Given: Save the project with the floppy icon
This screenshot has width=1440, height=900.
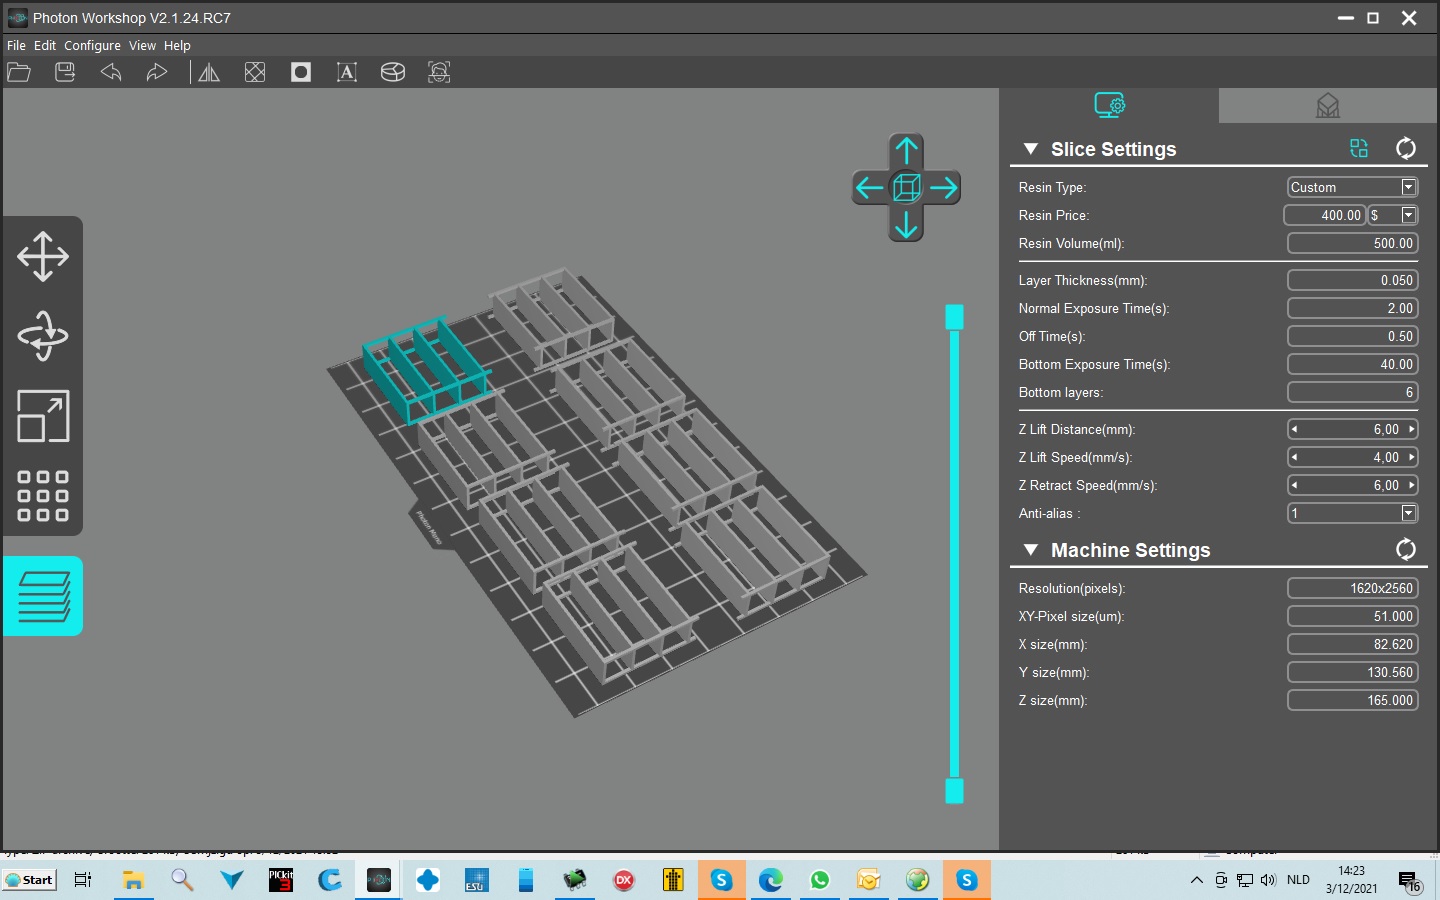Looking at the screenshot, I should tap(65, 72).
